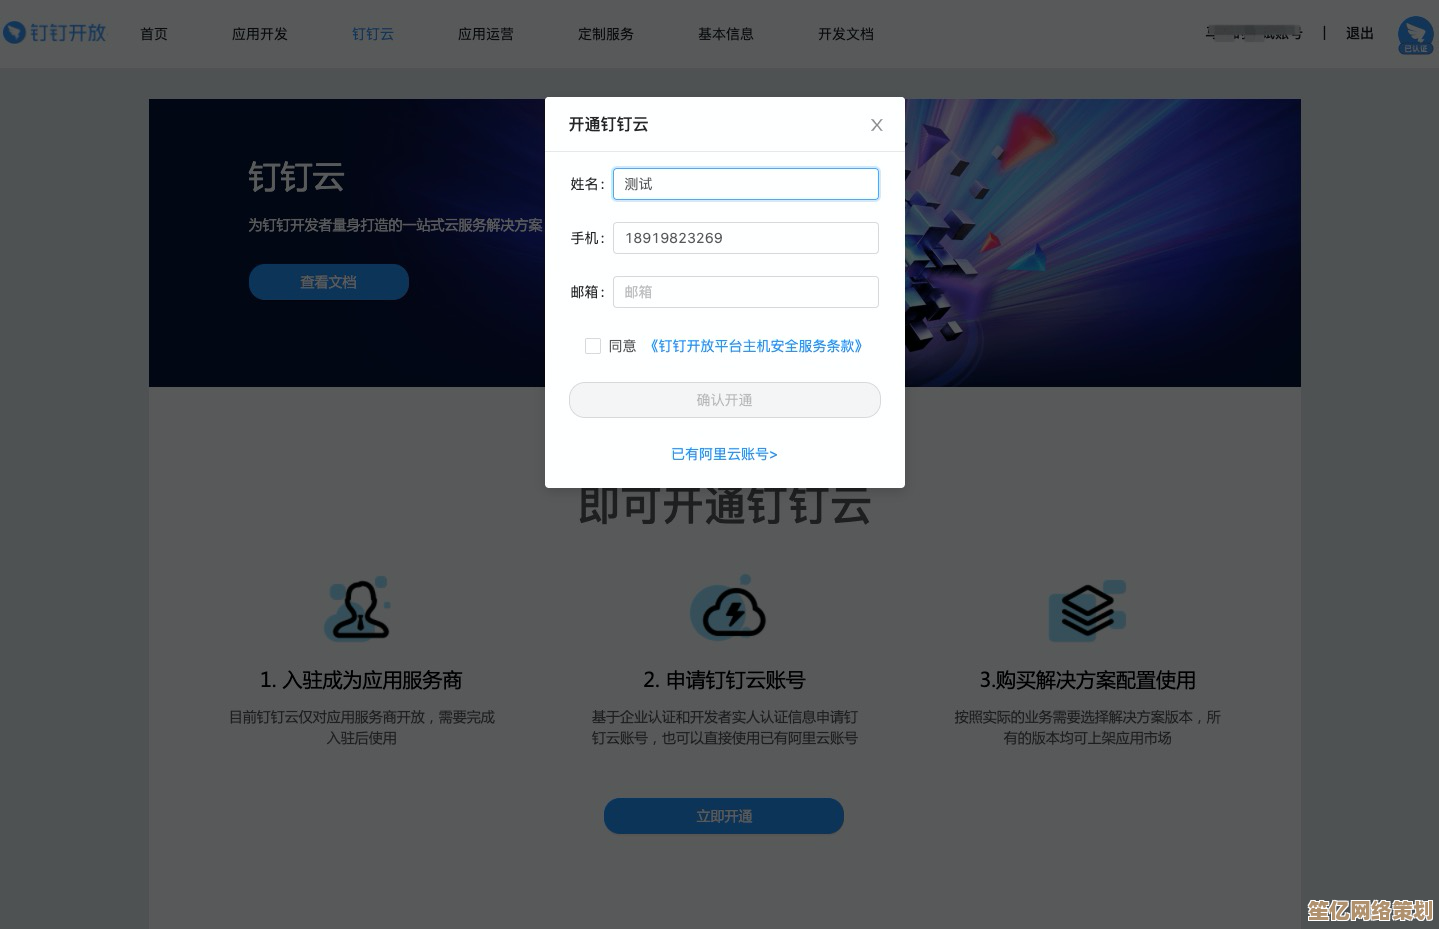Click the 3.购买解决方案配置使用 heading
Screen dimensions: 1439x929
pyautogui.click(x=1088, y=680)
